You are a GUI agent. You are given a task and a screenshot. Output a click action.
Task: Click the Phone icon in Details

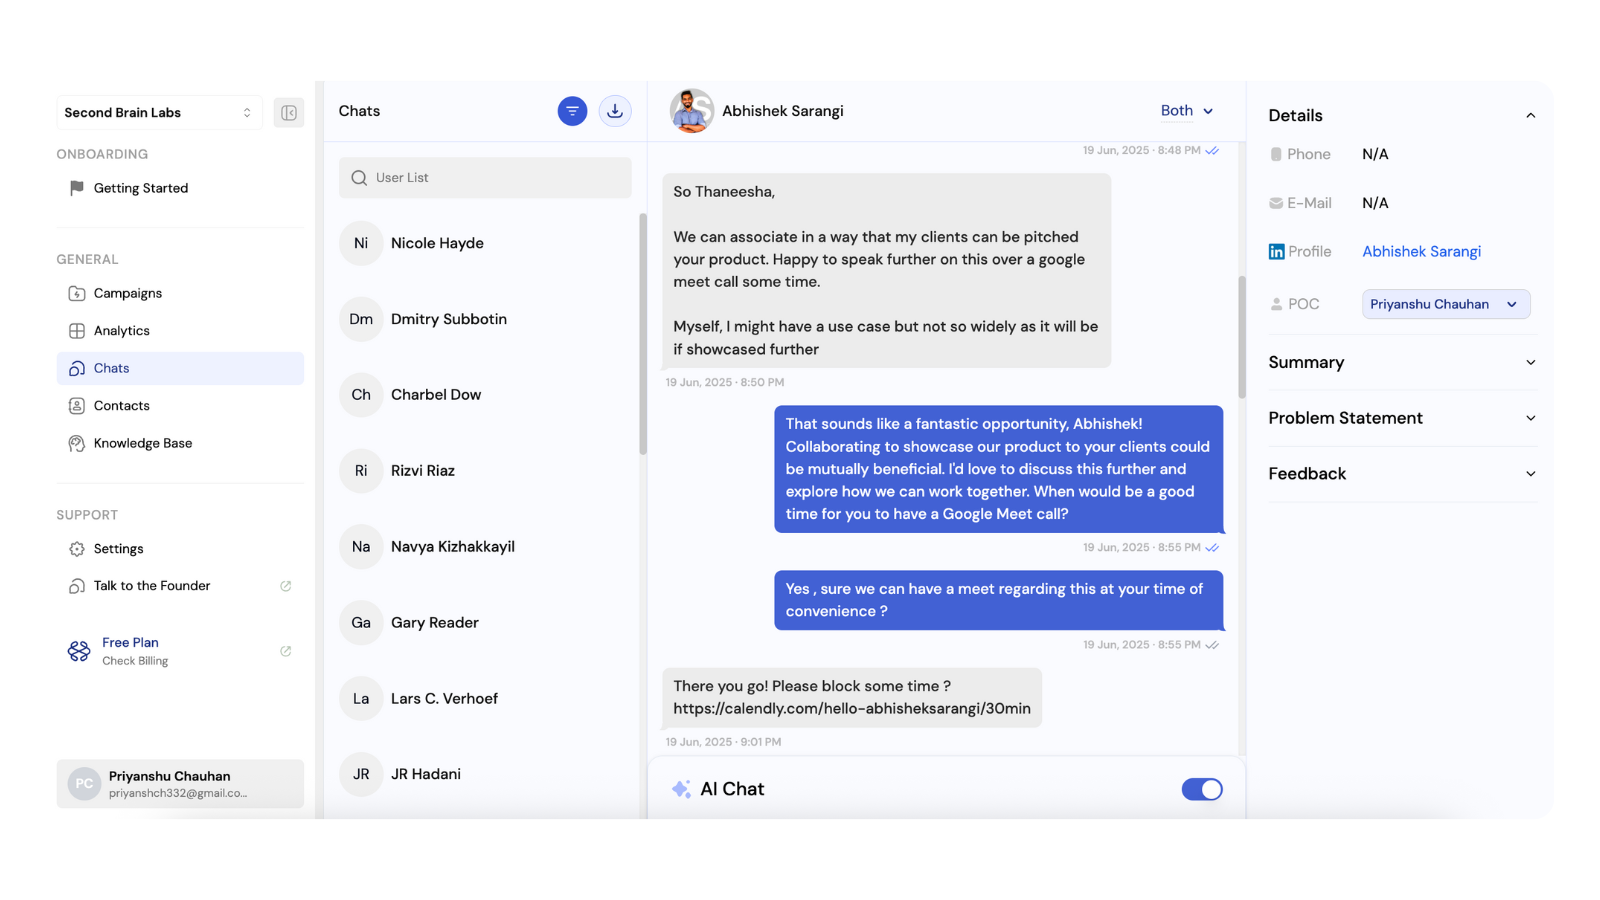pyautogui.click(x=1276, y=154)
